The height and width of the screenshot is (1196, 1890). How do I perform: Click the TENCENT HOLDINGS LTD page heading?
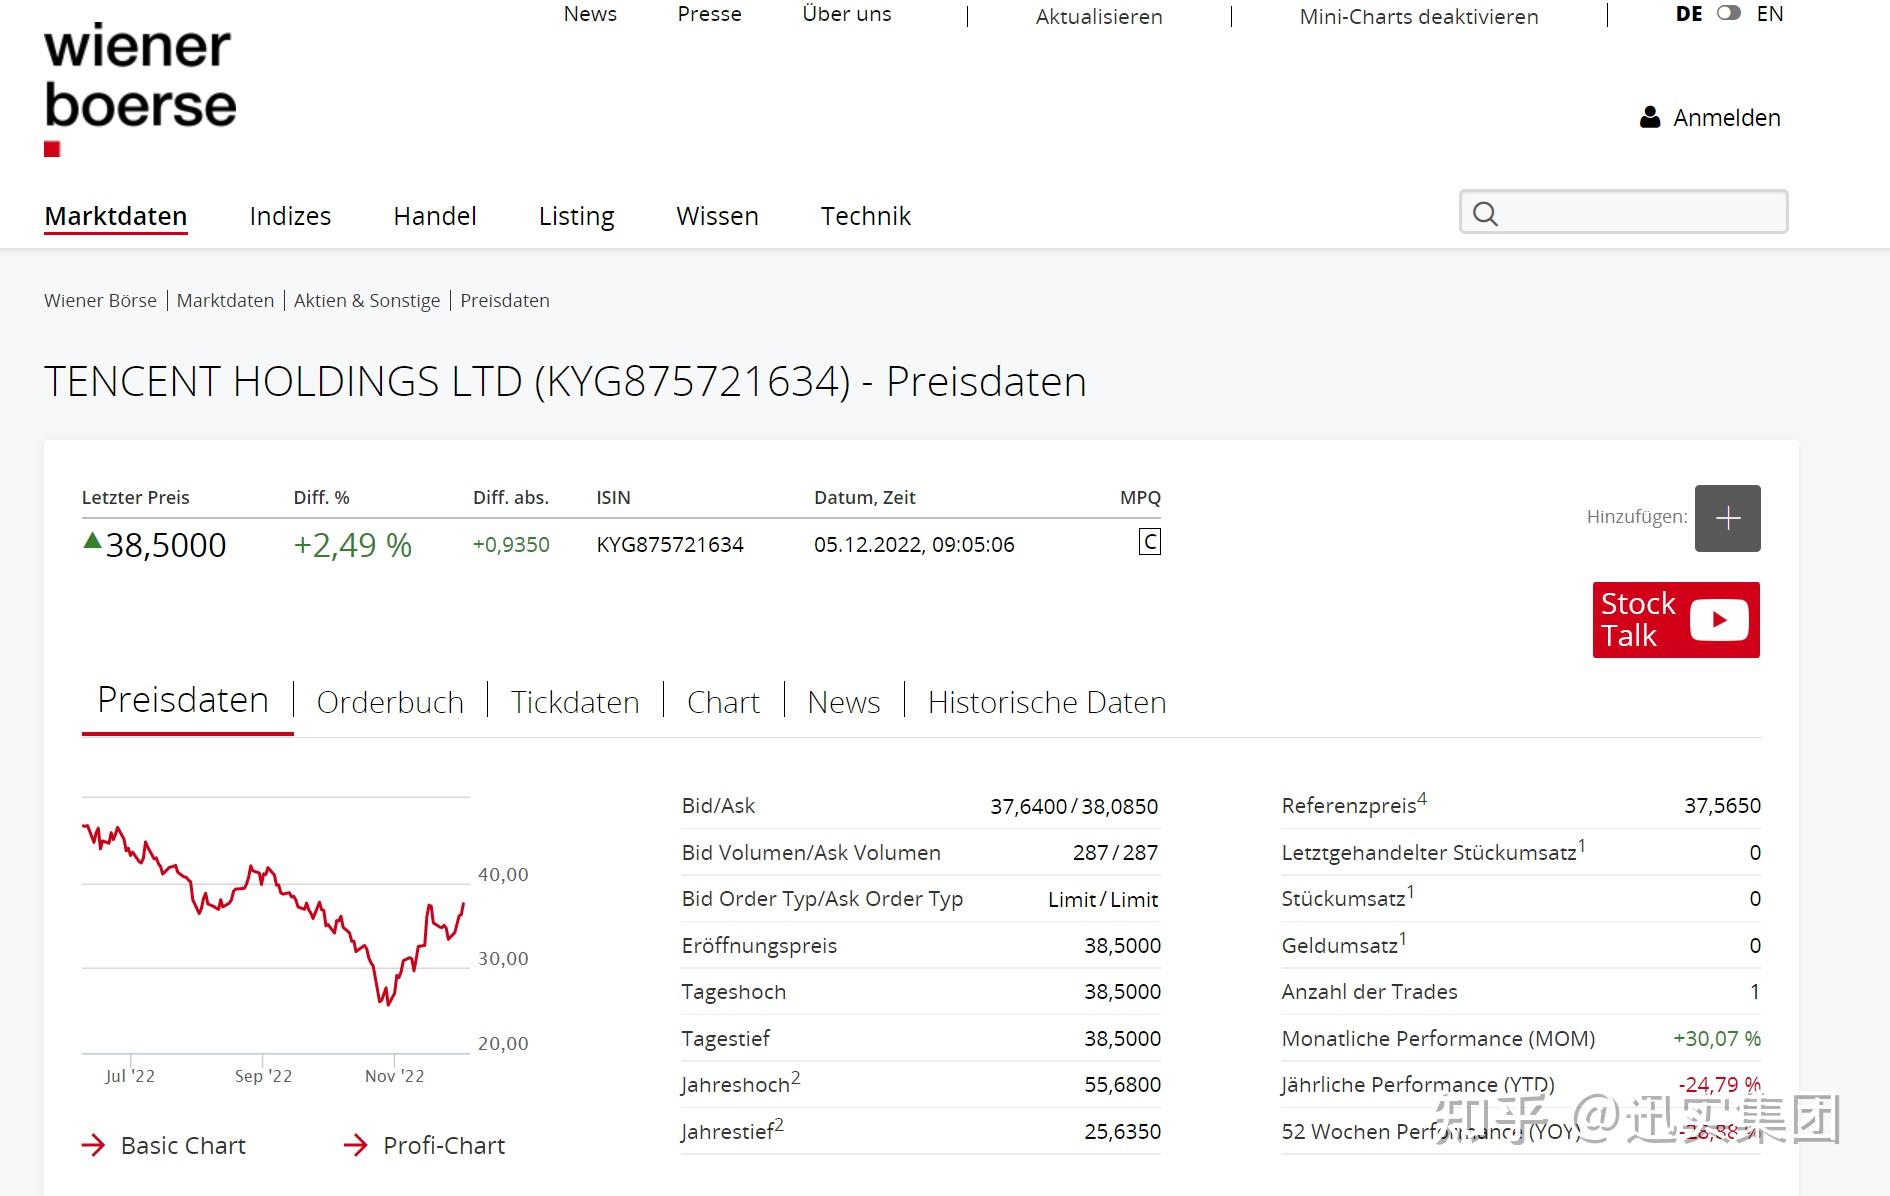click(x=565, y=382)
